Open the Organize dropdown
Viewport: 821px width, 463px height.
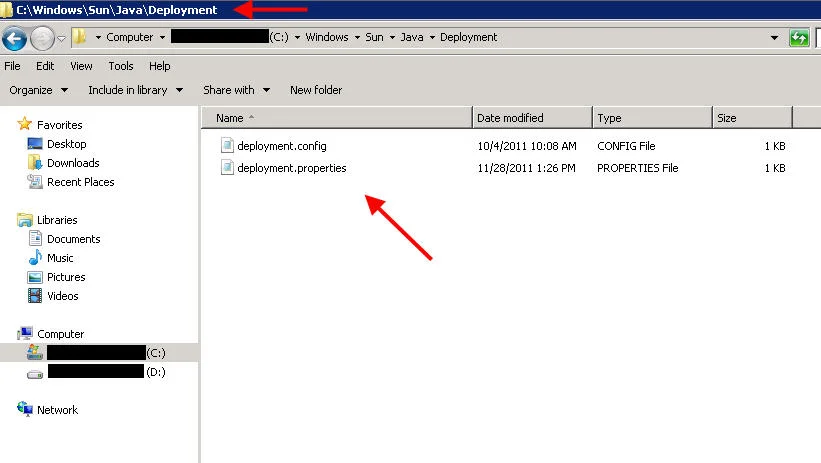(38, 90)
